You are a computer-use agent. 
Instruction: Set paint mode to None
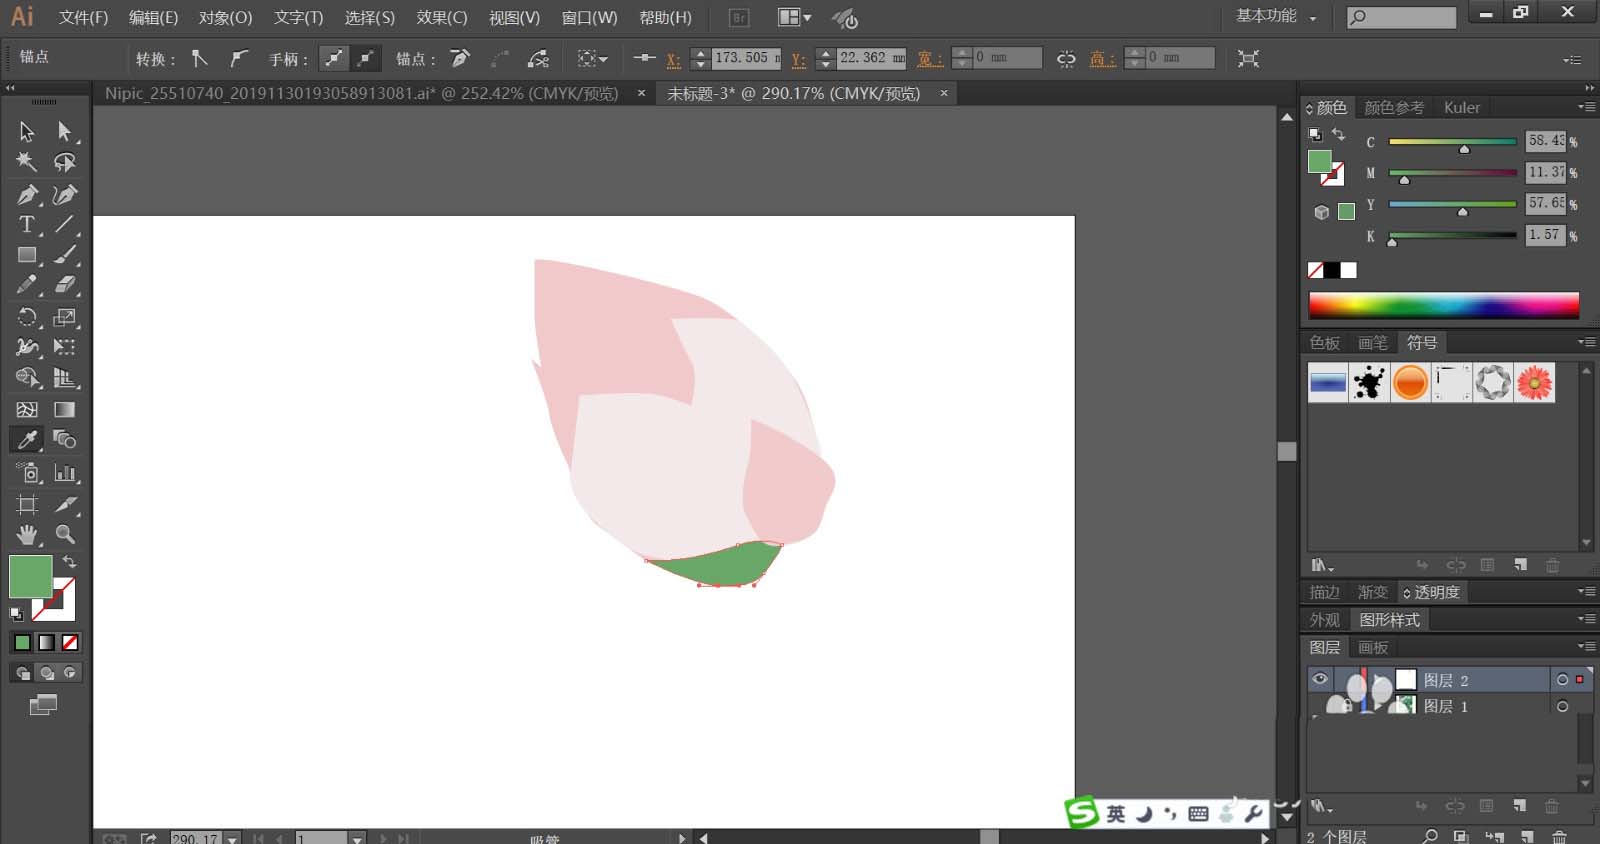[x=70, y=642]
